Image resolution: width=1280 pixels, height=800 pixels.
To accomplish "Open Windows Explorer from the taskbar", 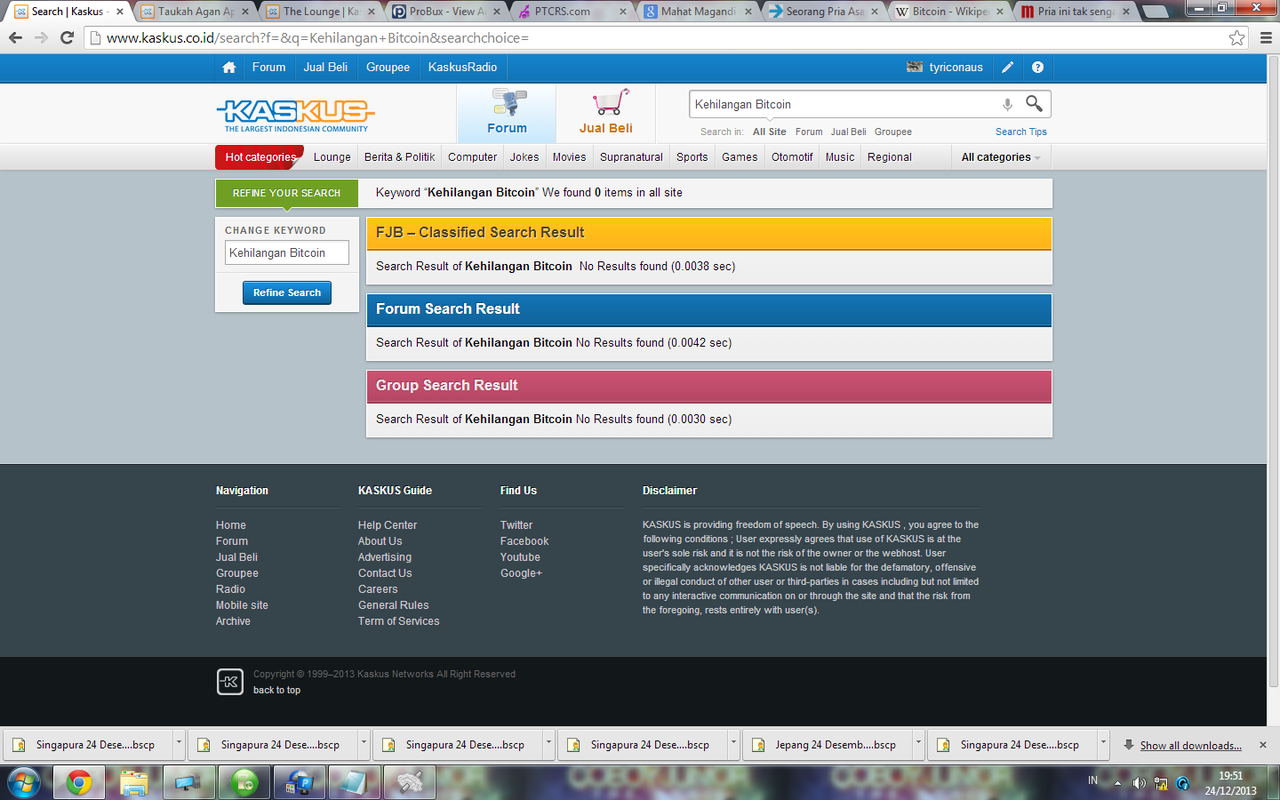I will [133, 782].
